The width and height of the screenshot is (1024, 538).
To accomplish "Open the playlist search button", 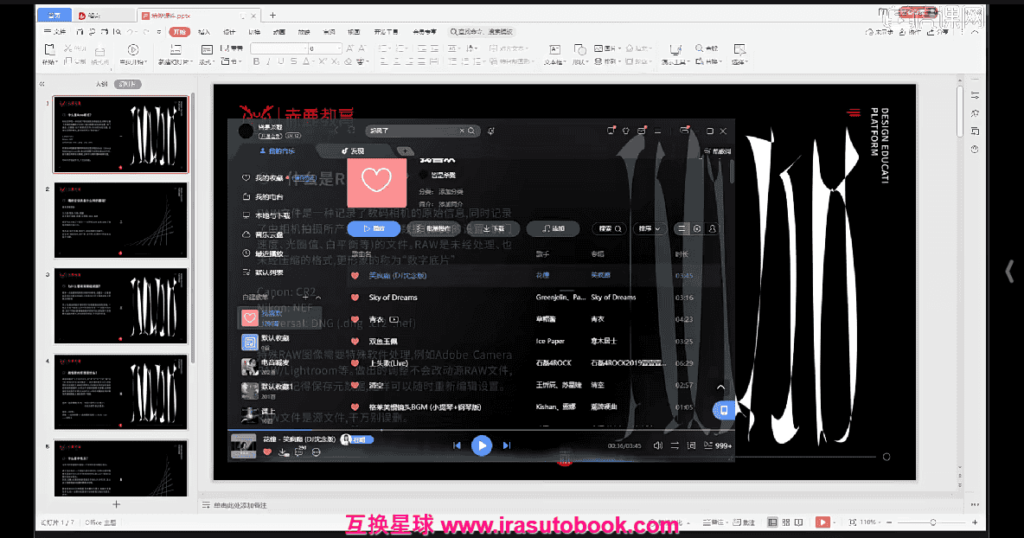I will tap(610, 229).
